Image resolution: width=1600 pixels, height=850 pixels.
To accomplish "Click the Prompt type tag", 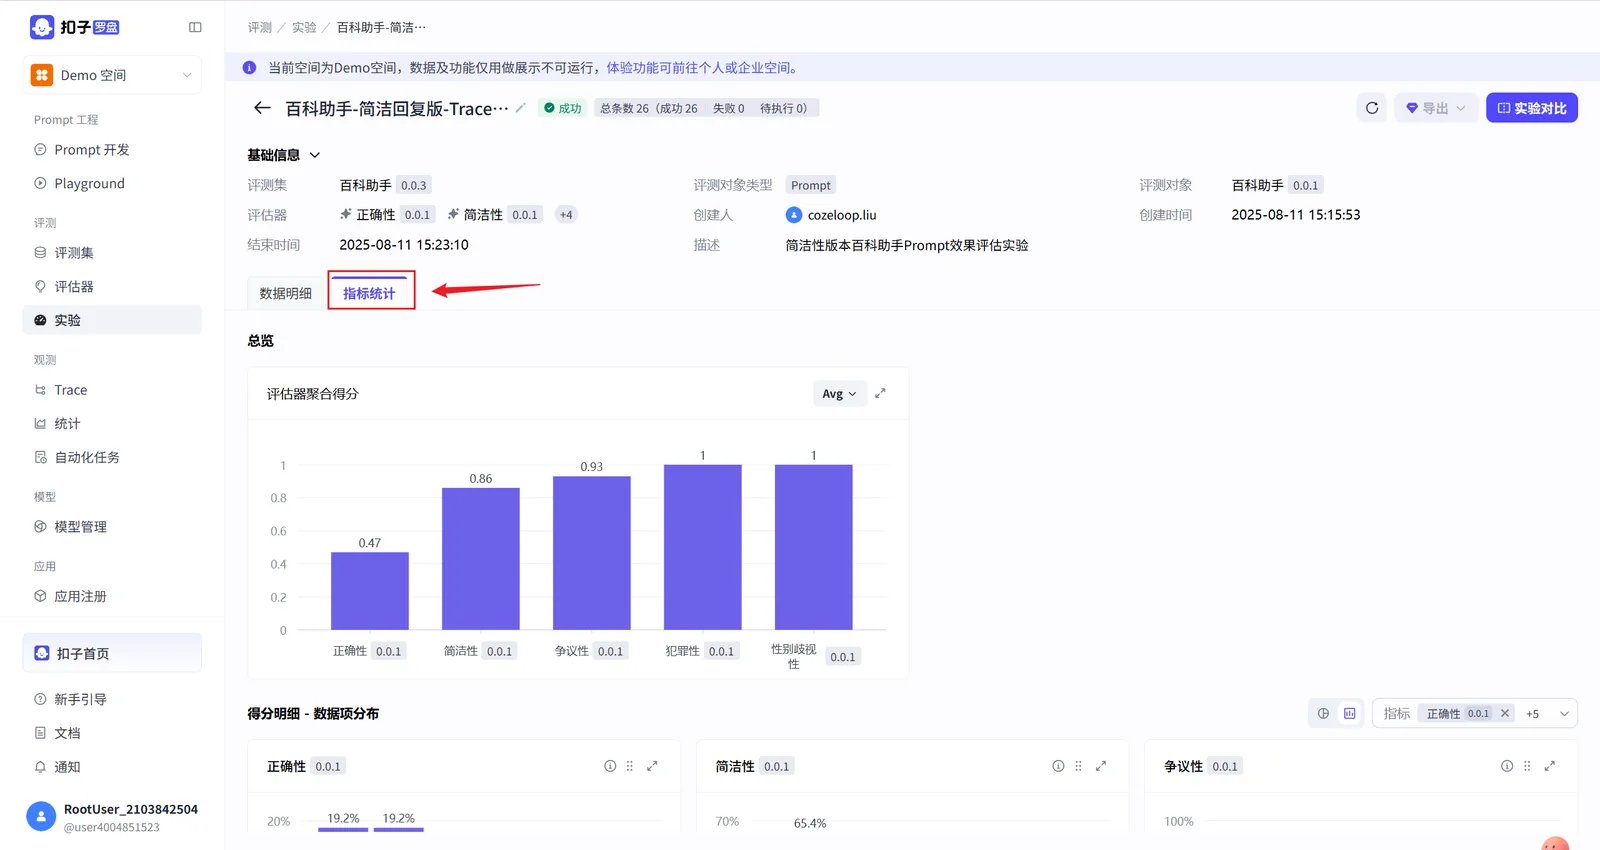I will 811,185.
